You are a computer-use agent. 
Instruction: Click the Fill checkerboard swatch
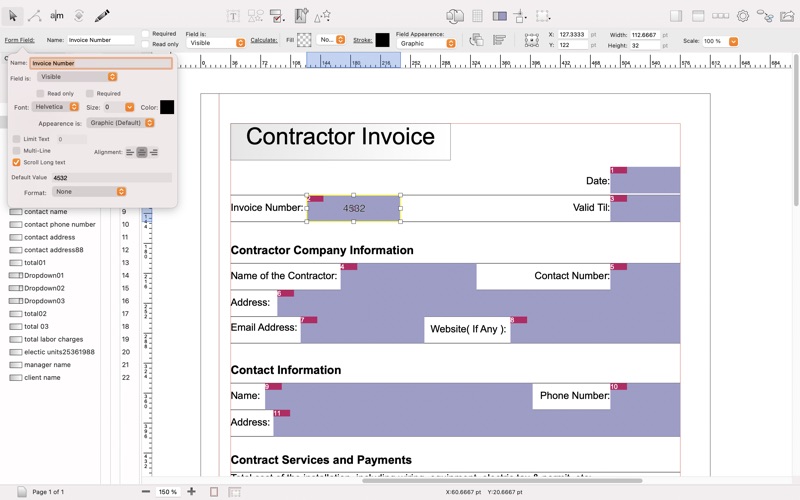(x=304, y=40)
